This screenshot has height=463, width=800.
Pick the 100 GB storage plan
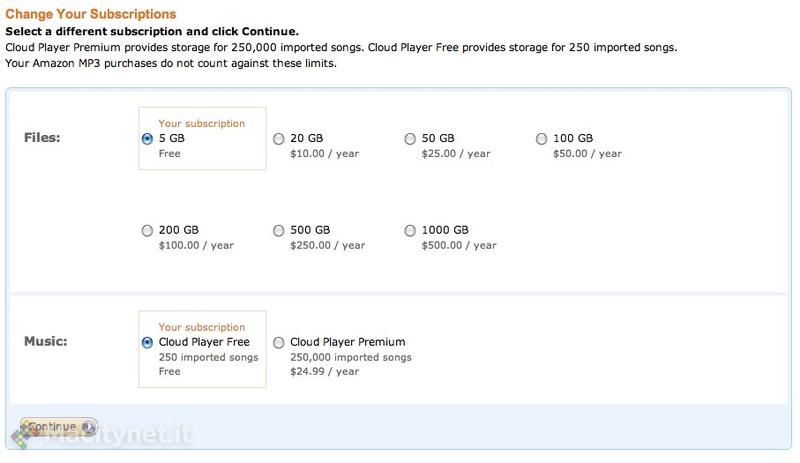[x=542, y=139]
